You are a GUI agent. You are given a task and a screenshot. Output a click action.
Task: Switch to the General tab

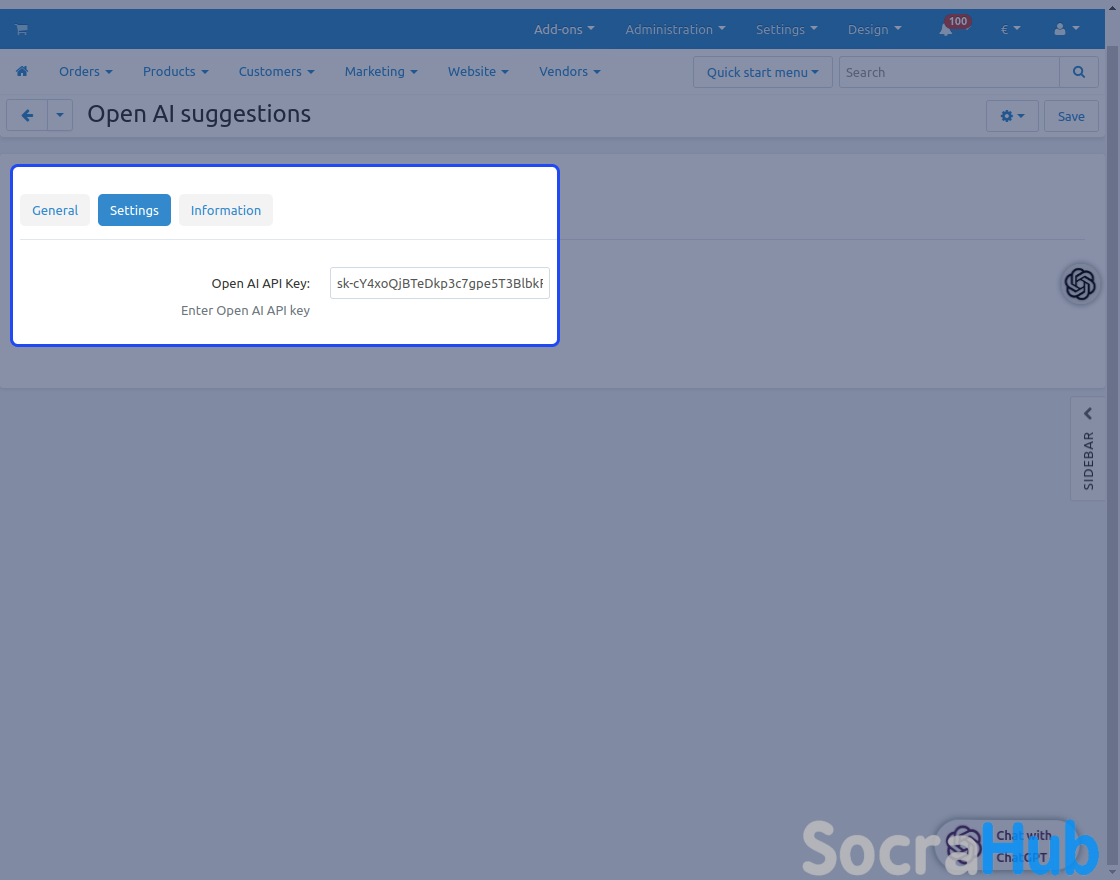55,210
